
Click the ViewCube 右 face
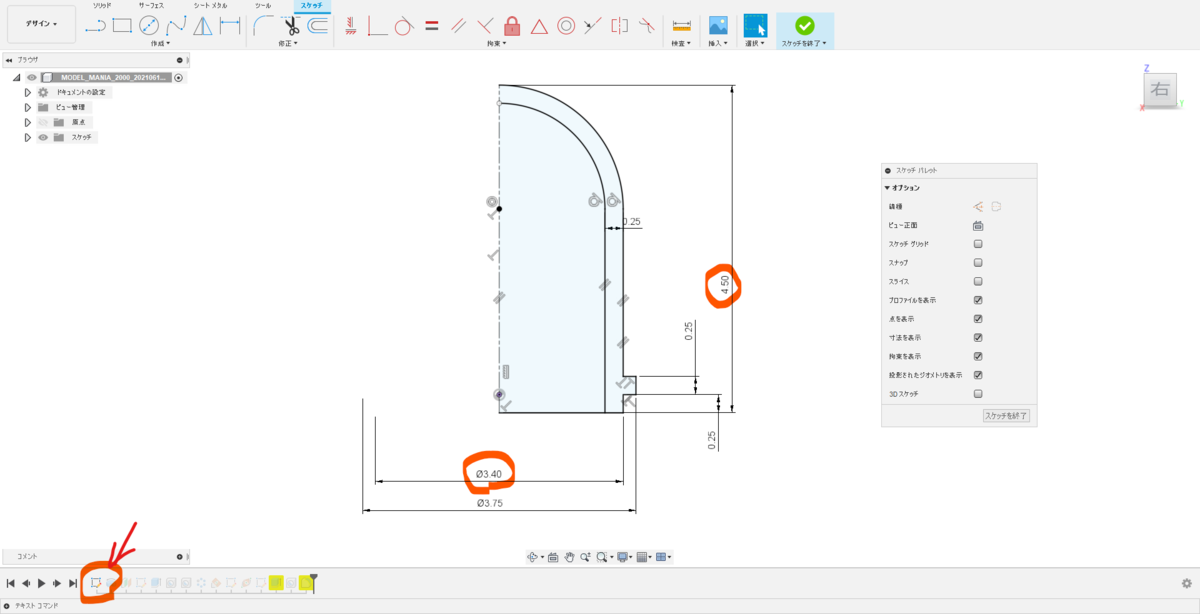click(x=1160, y=89)
